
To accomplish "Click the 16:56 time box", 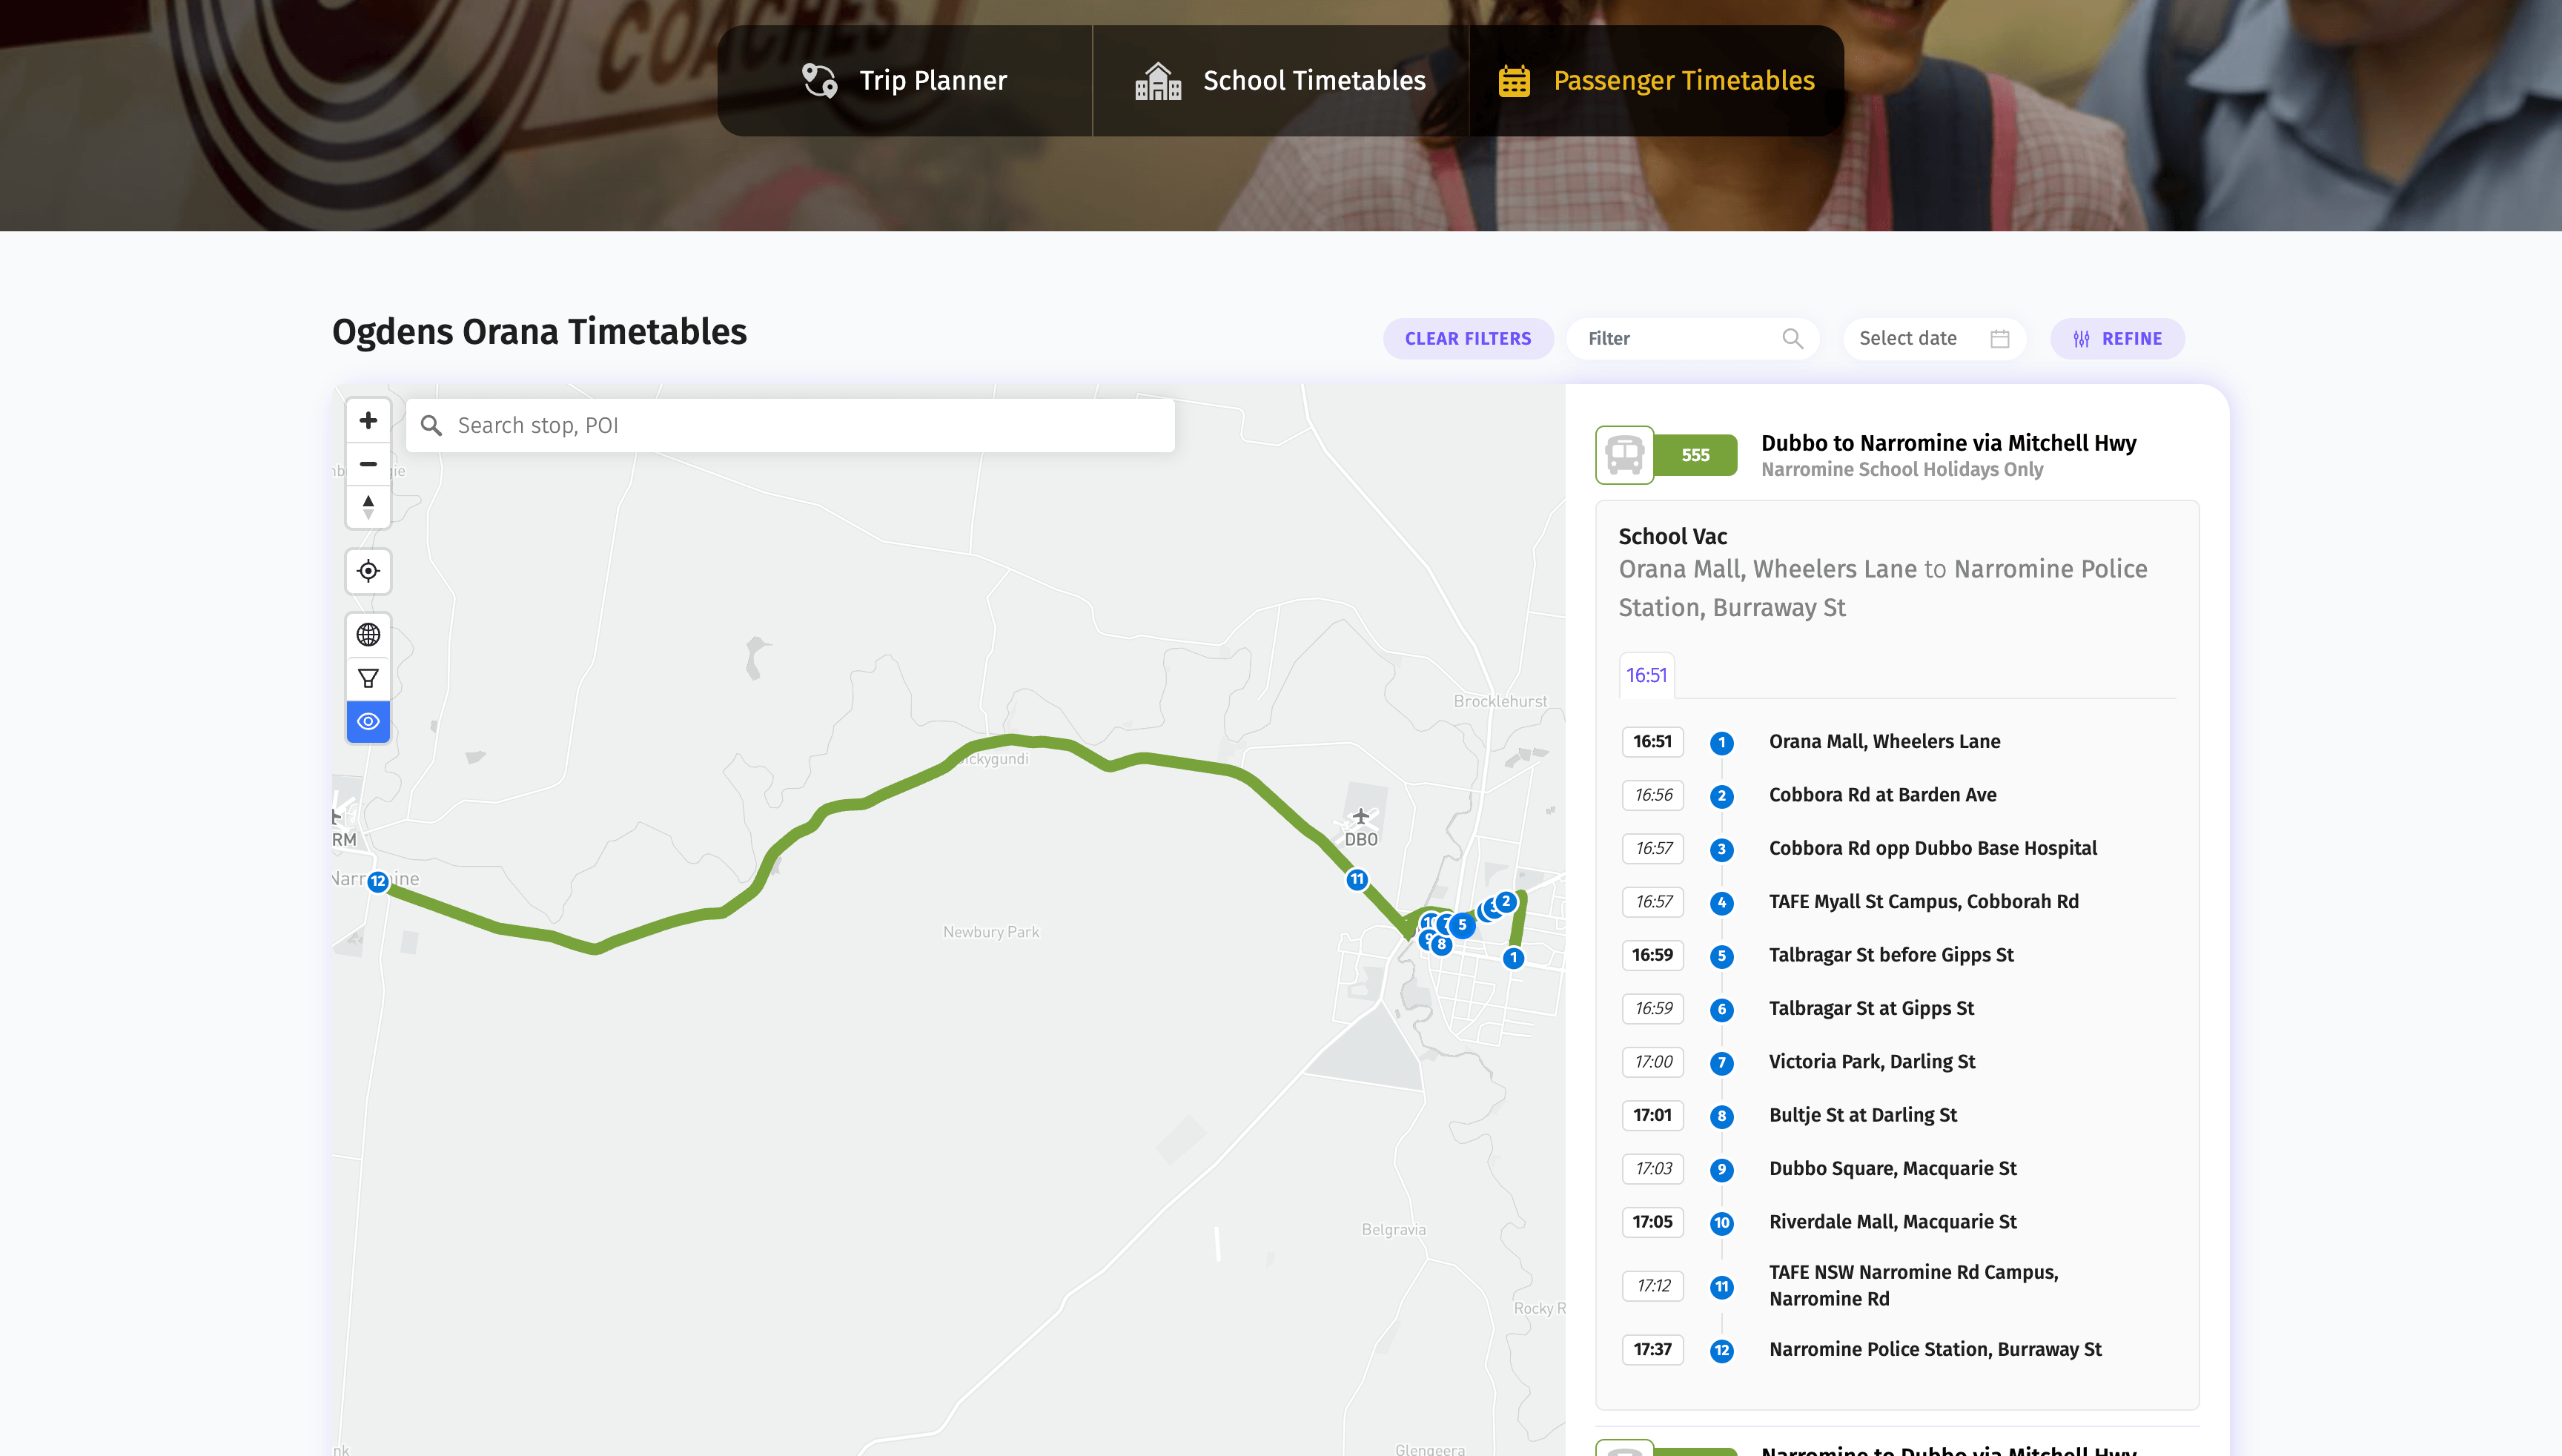I will 1652,795.
